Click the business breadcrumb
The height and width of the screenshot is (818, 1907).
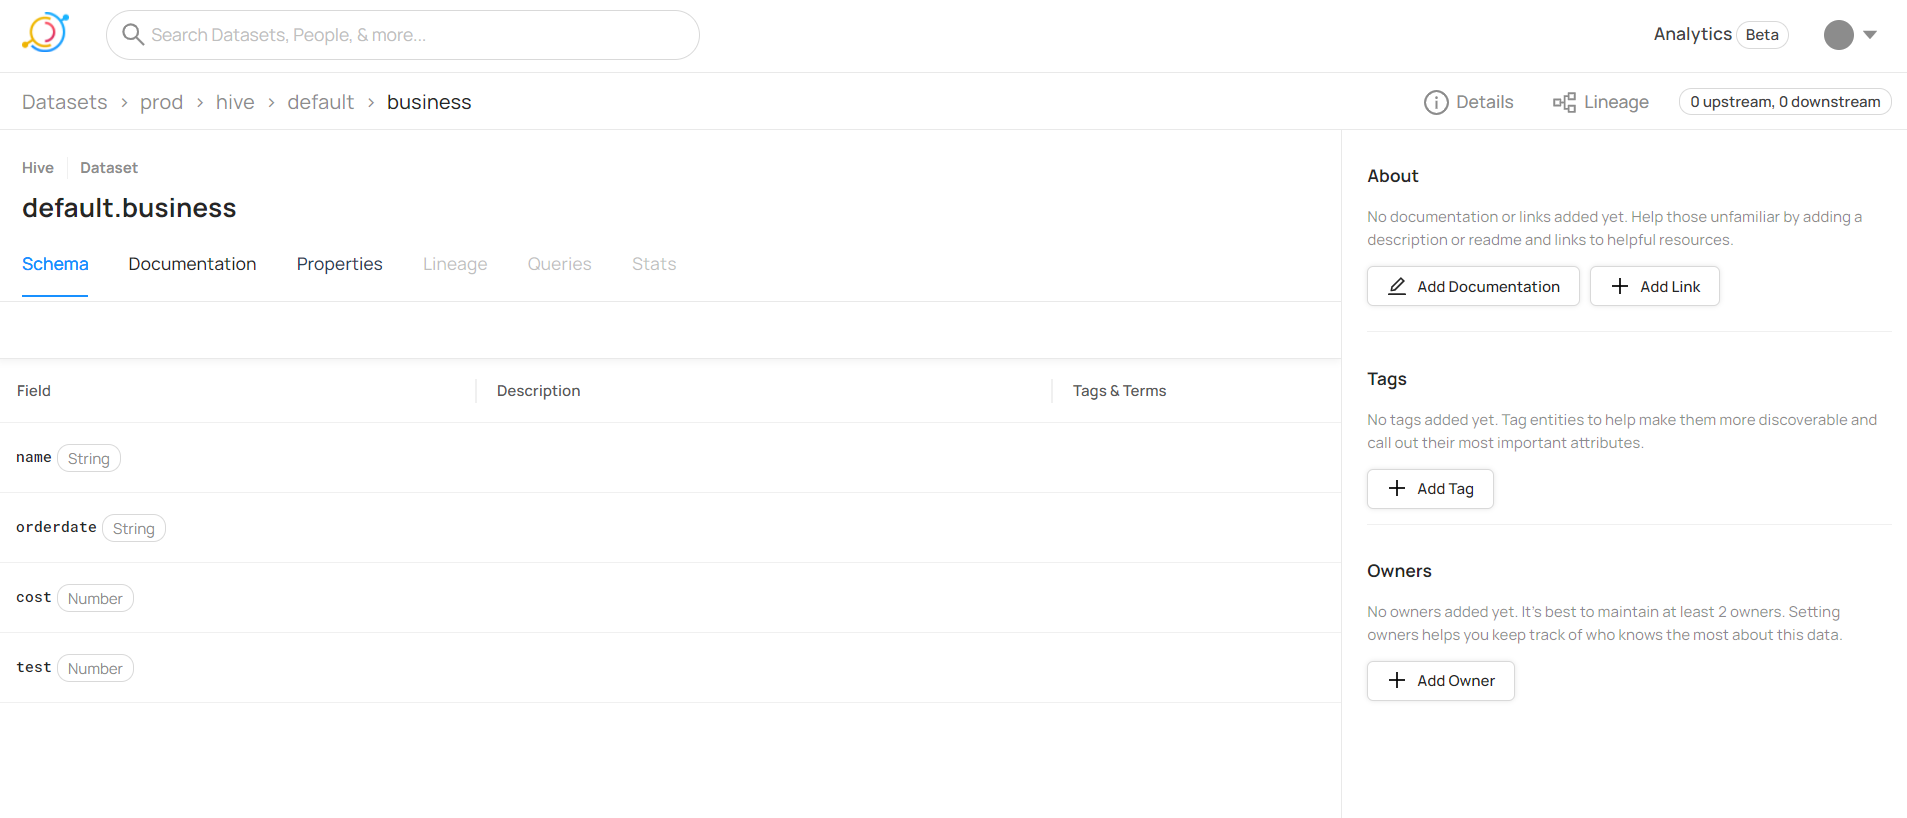[x=429, y=102]
